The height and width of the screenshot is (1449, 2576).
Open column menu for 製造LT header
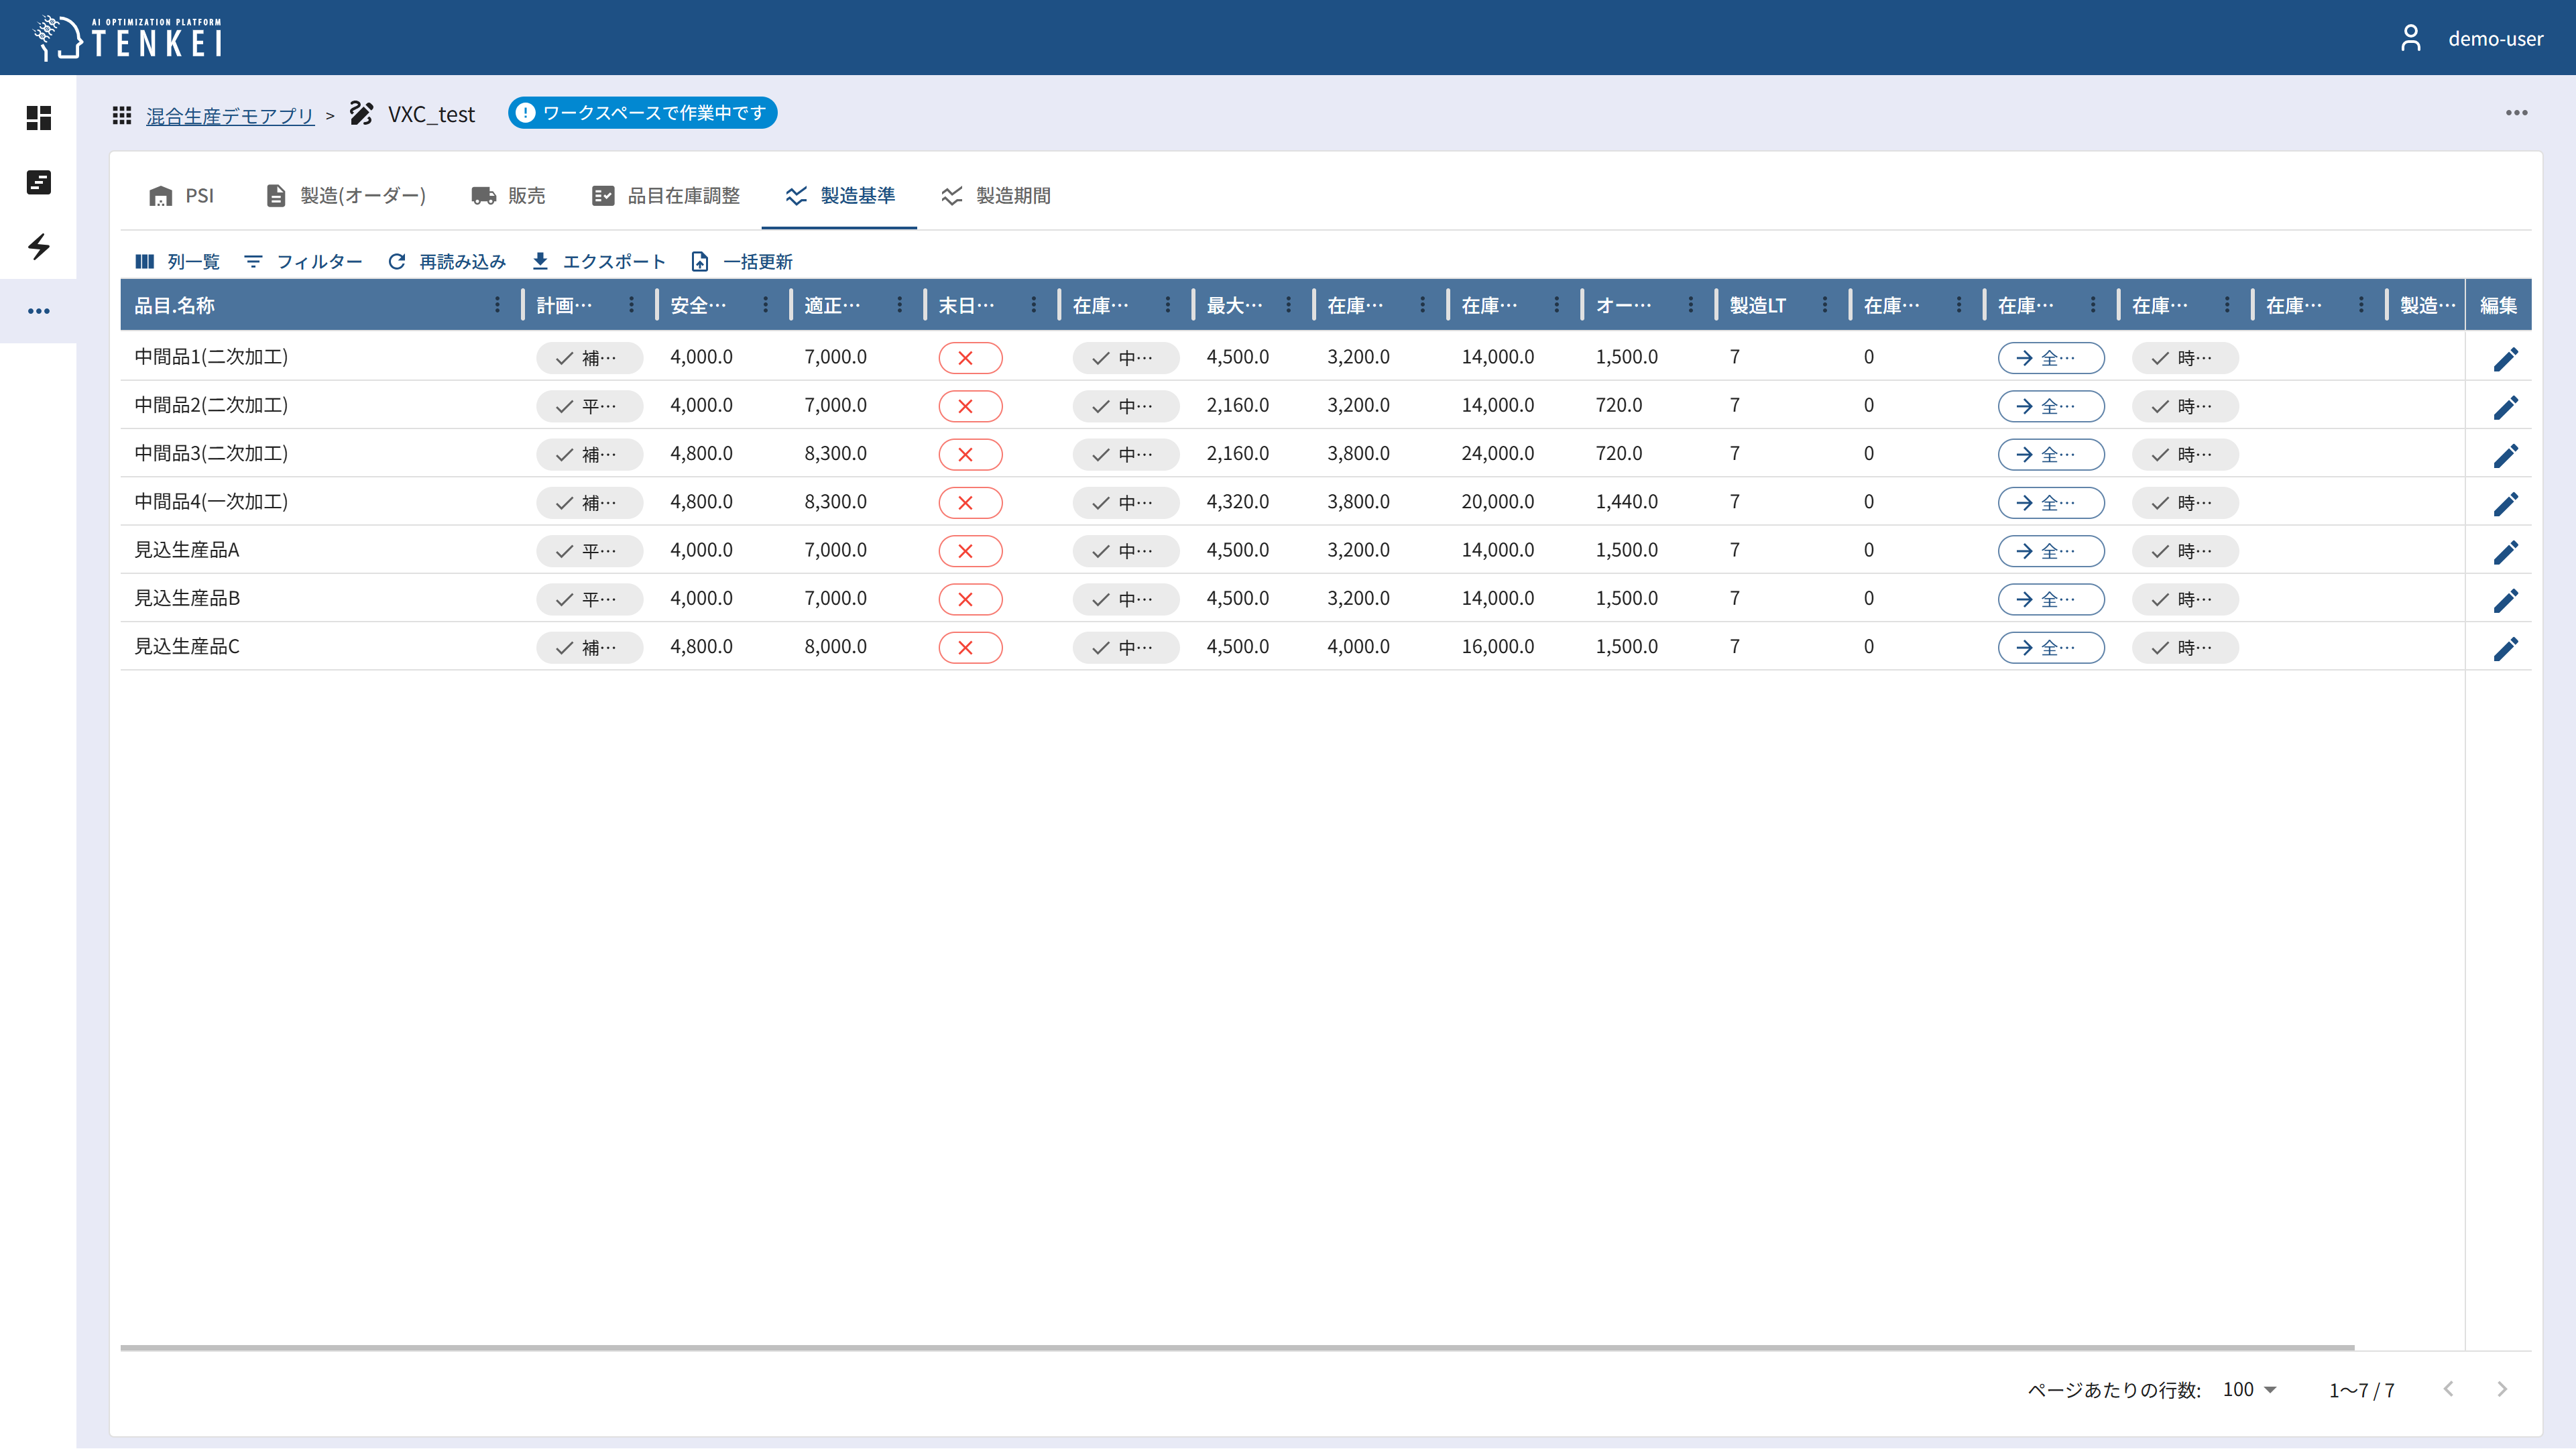[1824, 305]
